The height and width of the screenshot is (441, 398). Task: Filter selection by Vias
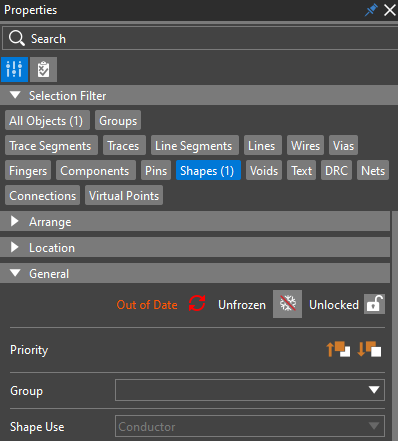pyautogui.click(x=343, y=145)
